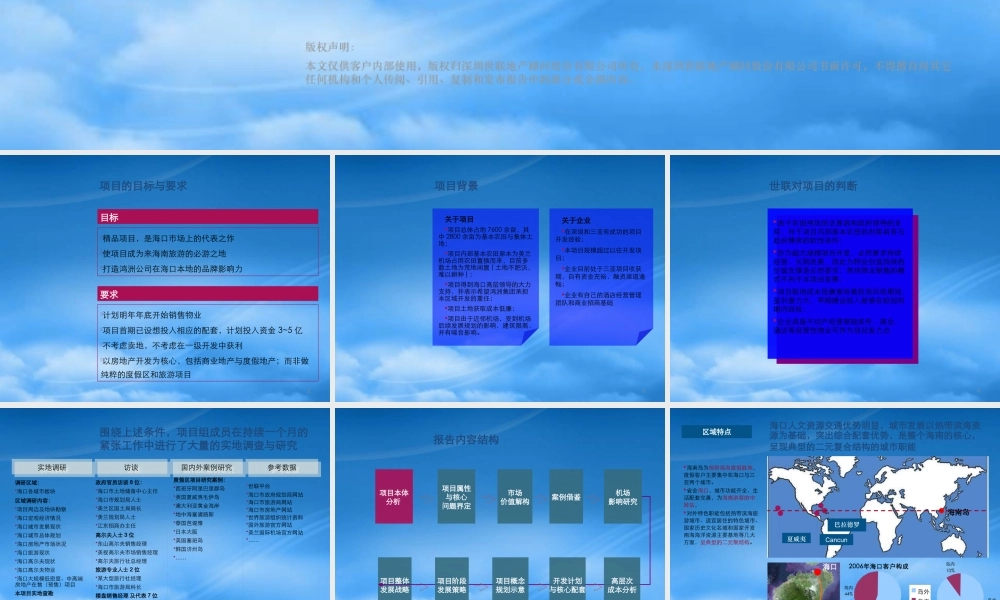This screenshot has width=1000, height=600.
Task: Click the 2006年海口客户构成 chart title
Action: tap(878, 566)
